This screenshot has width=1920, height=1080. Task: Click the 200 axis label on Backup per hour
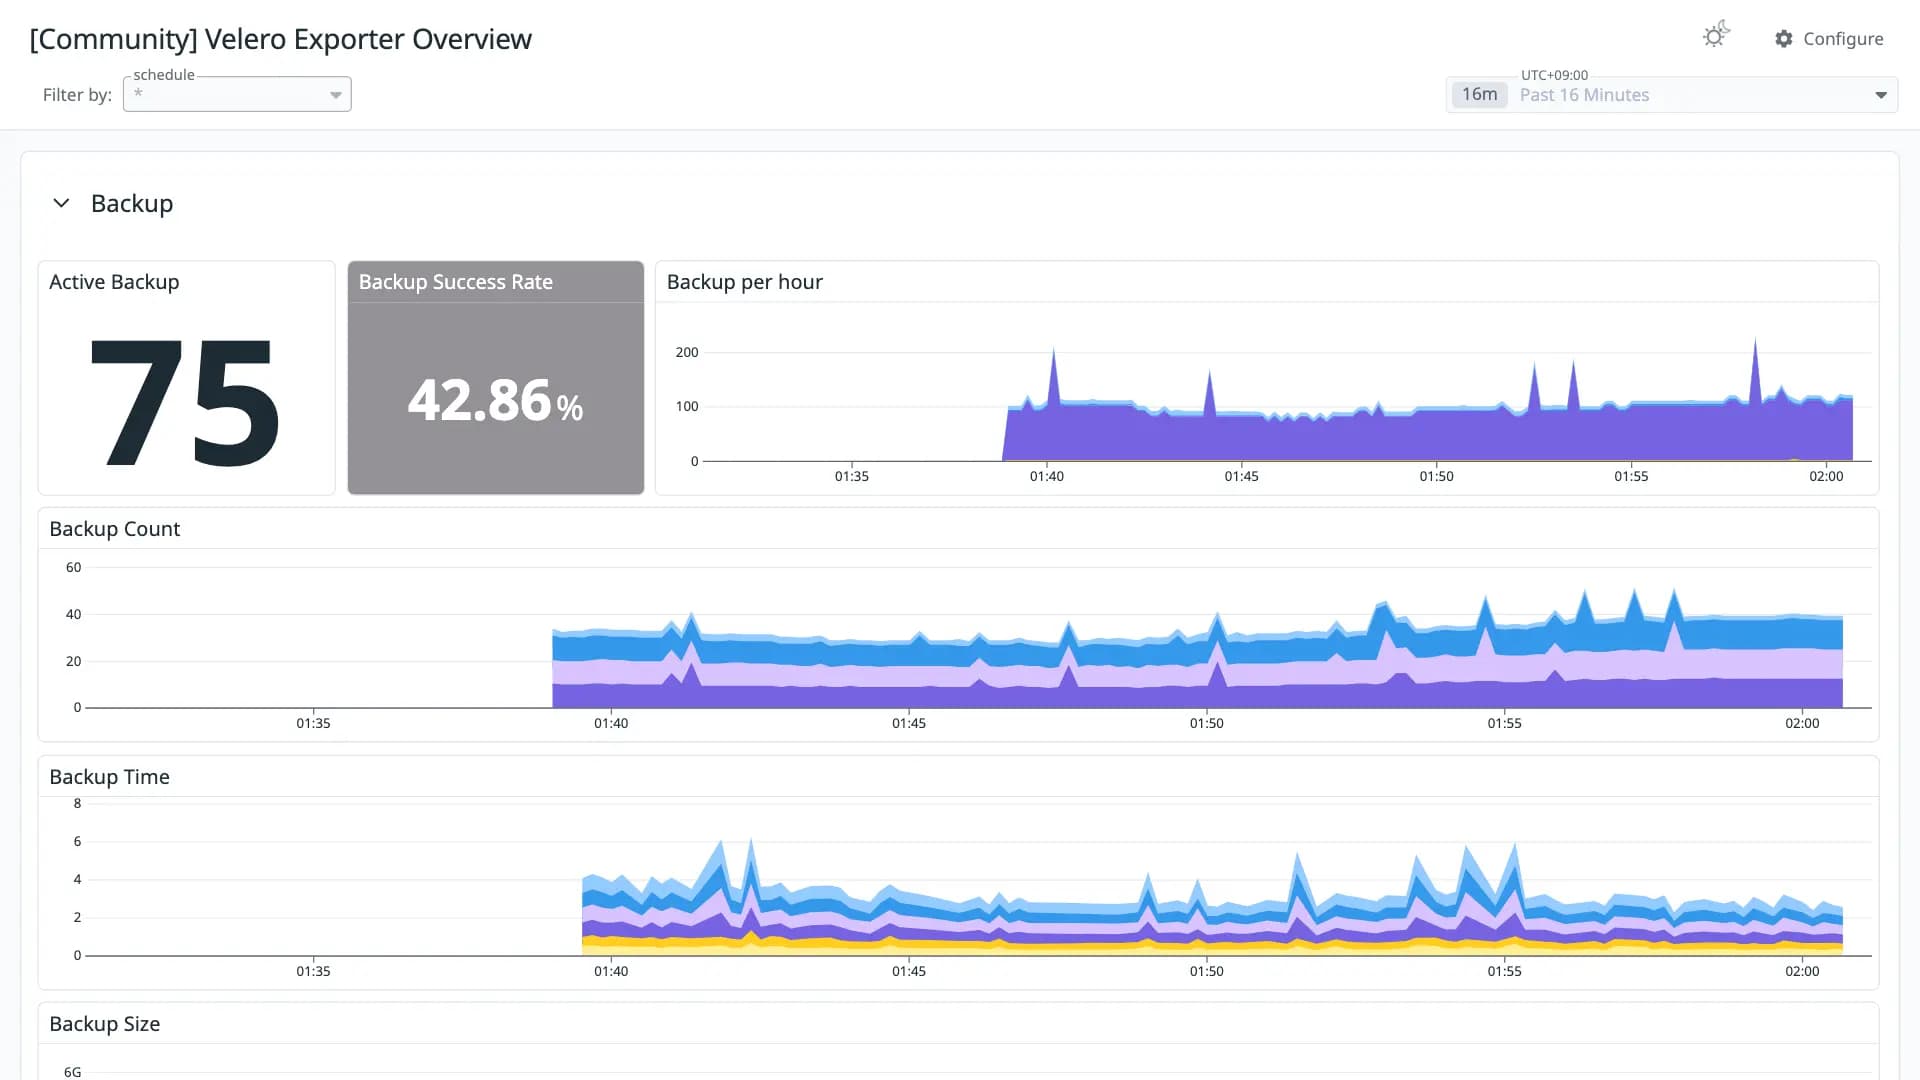pyautogui.click(x=687, y=352)
